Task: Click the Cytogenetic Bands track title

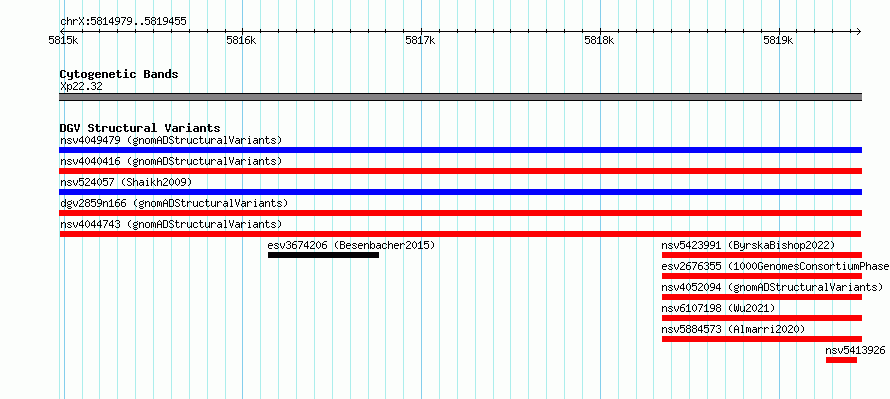Action: pyautogui.click(x=119, y=74)
